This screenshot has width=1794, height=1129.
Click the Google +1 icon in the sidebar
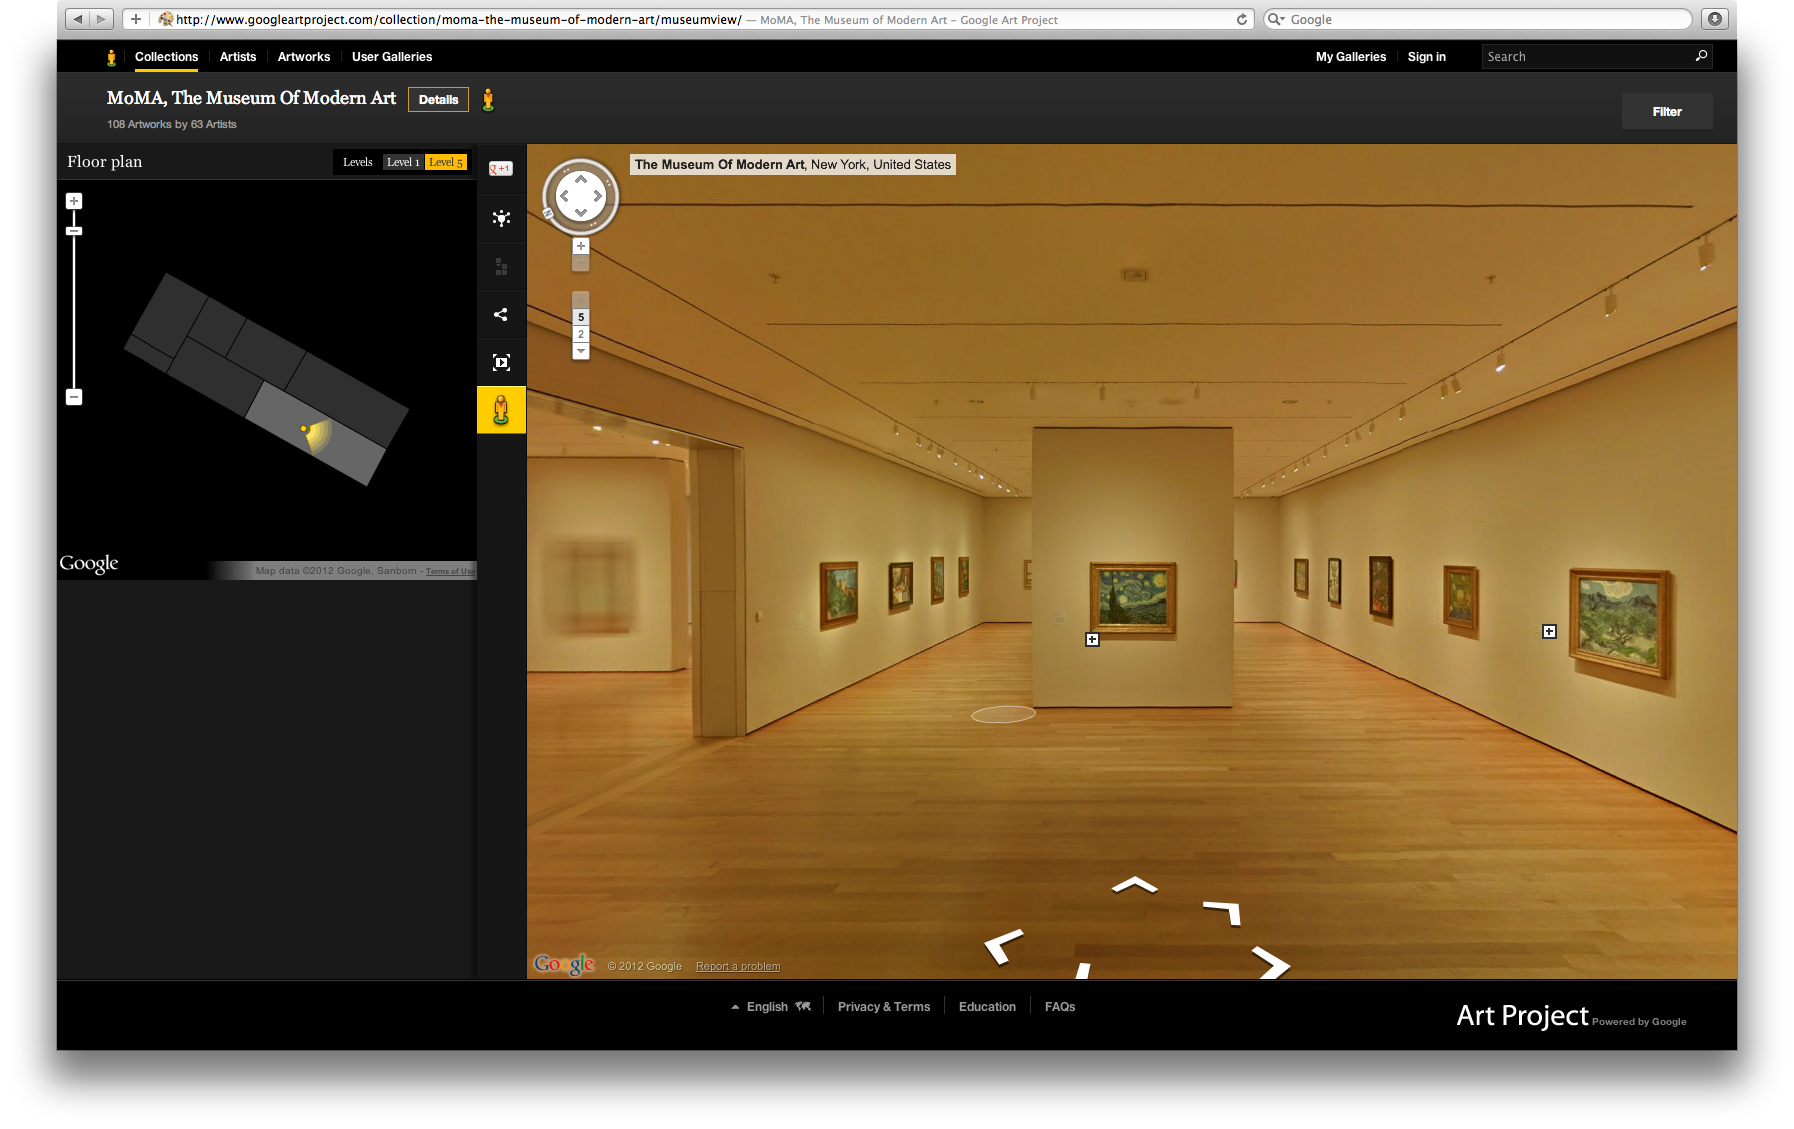(500, 168)
